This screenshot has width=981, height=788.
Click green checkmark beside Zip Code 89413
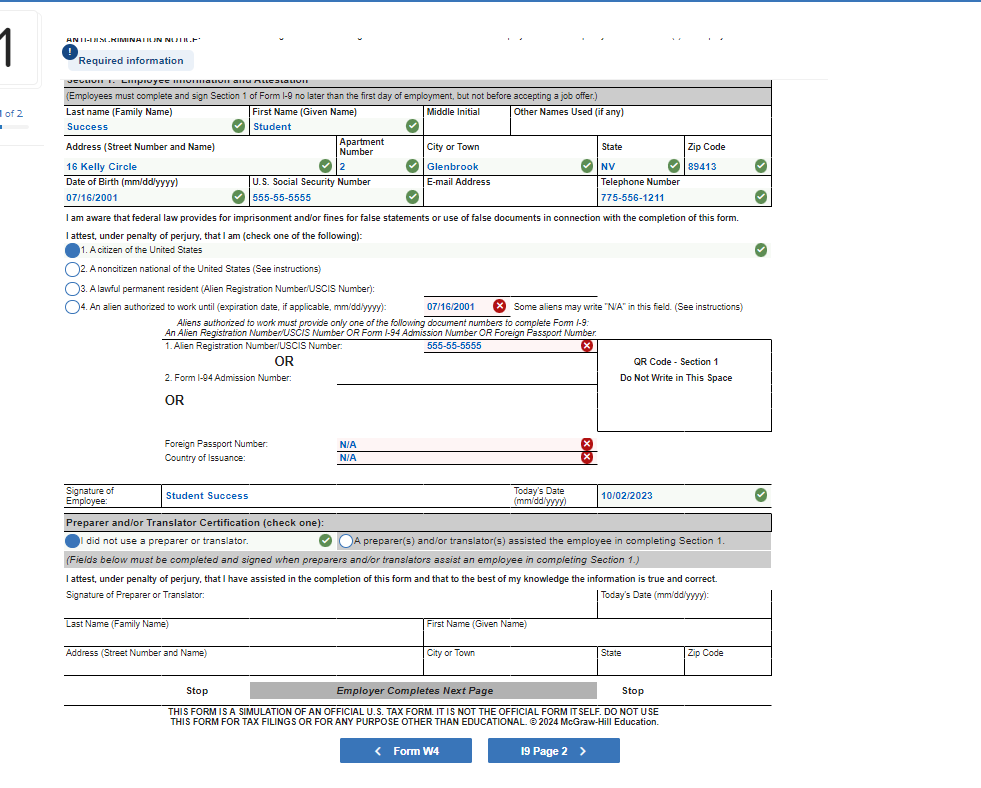pyautogui.click(x=761, y=166)
